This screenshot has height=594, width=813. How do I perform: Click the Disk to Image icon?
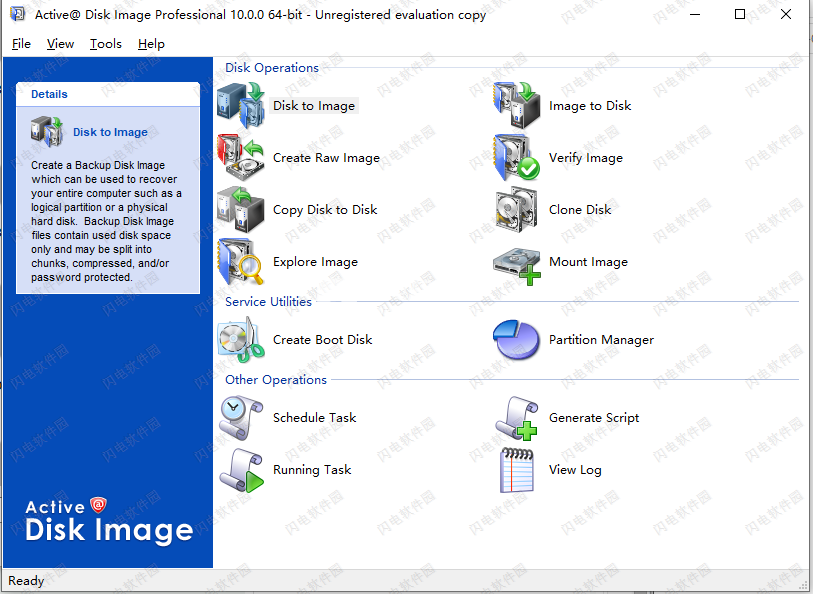pyautogui.click(x=241, y=105)
